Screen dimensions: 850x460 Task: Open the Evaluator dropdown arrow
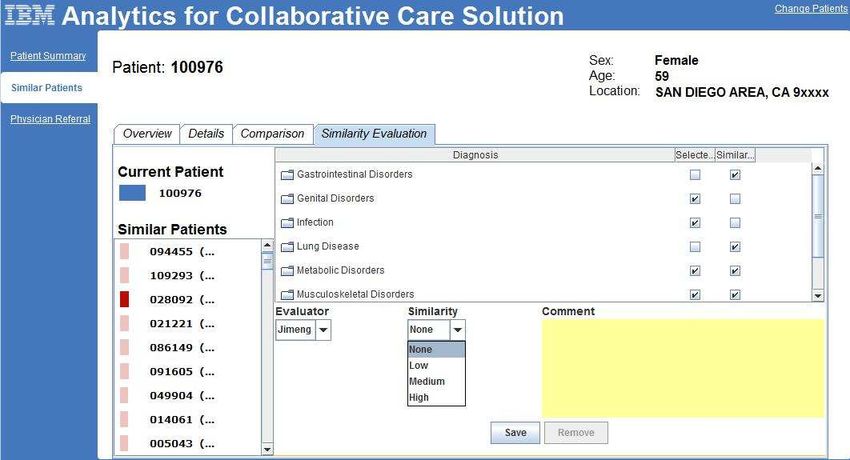323,329
